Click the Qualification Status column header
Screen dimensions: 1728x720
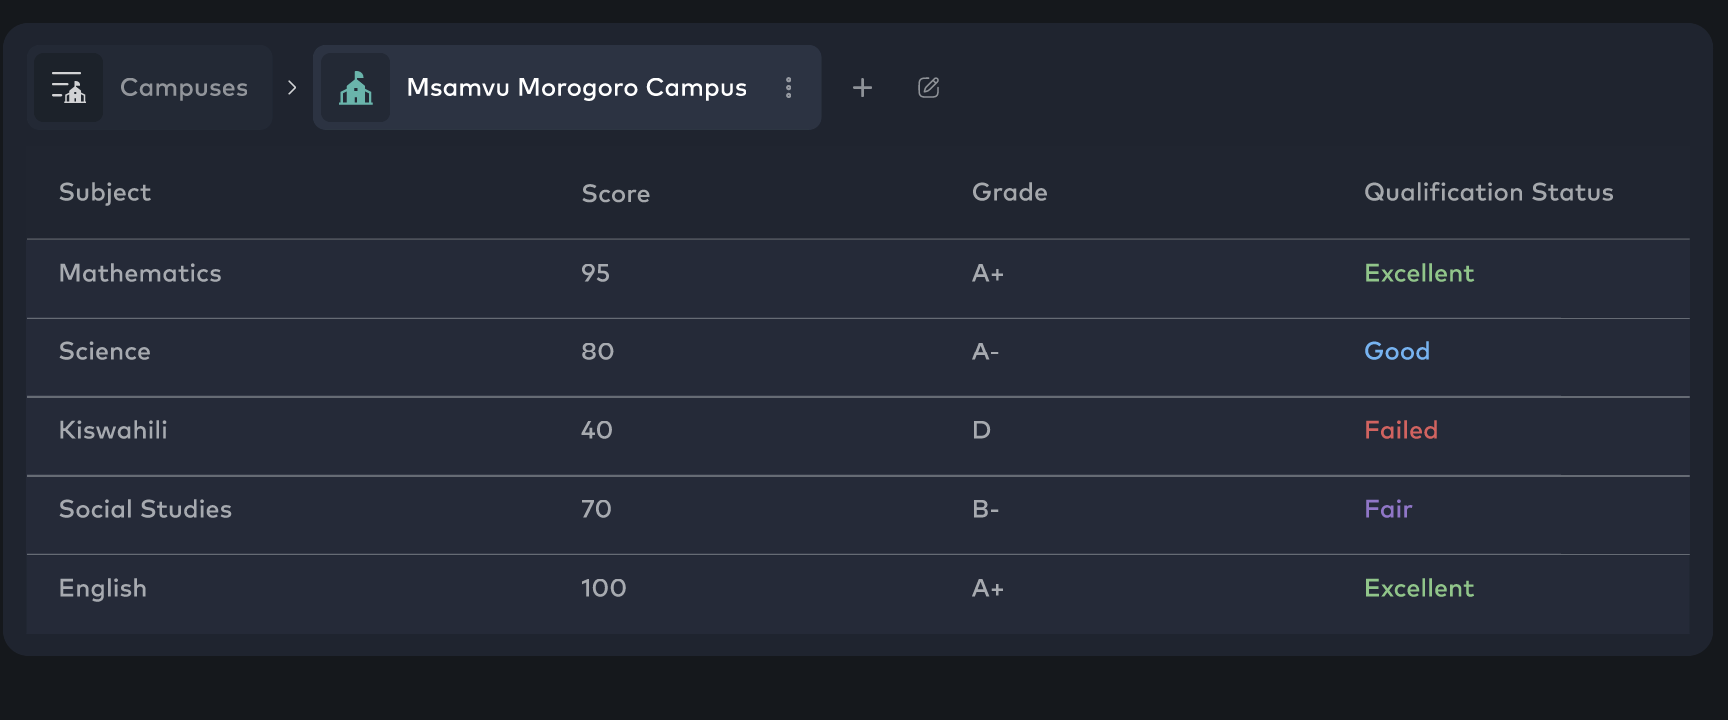(x=1488, y=192)
